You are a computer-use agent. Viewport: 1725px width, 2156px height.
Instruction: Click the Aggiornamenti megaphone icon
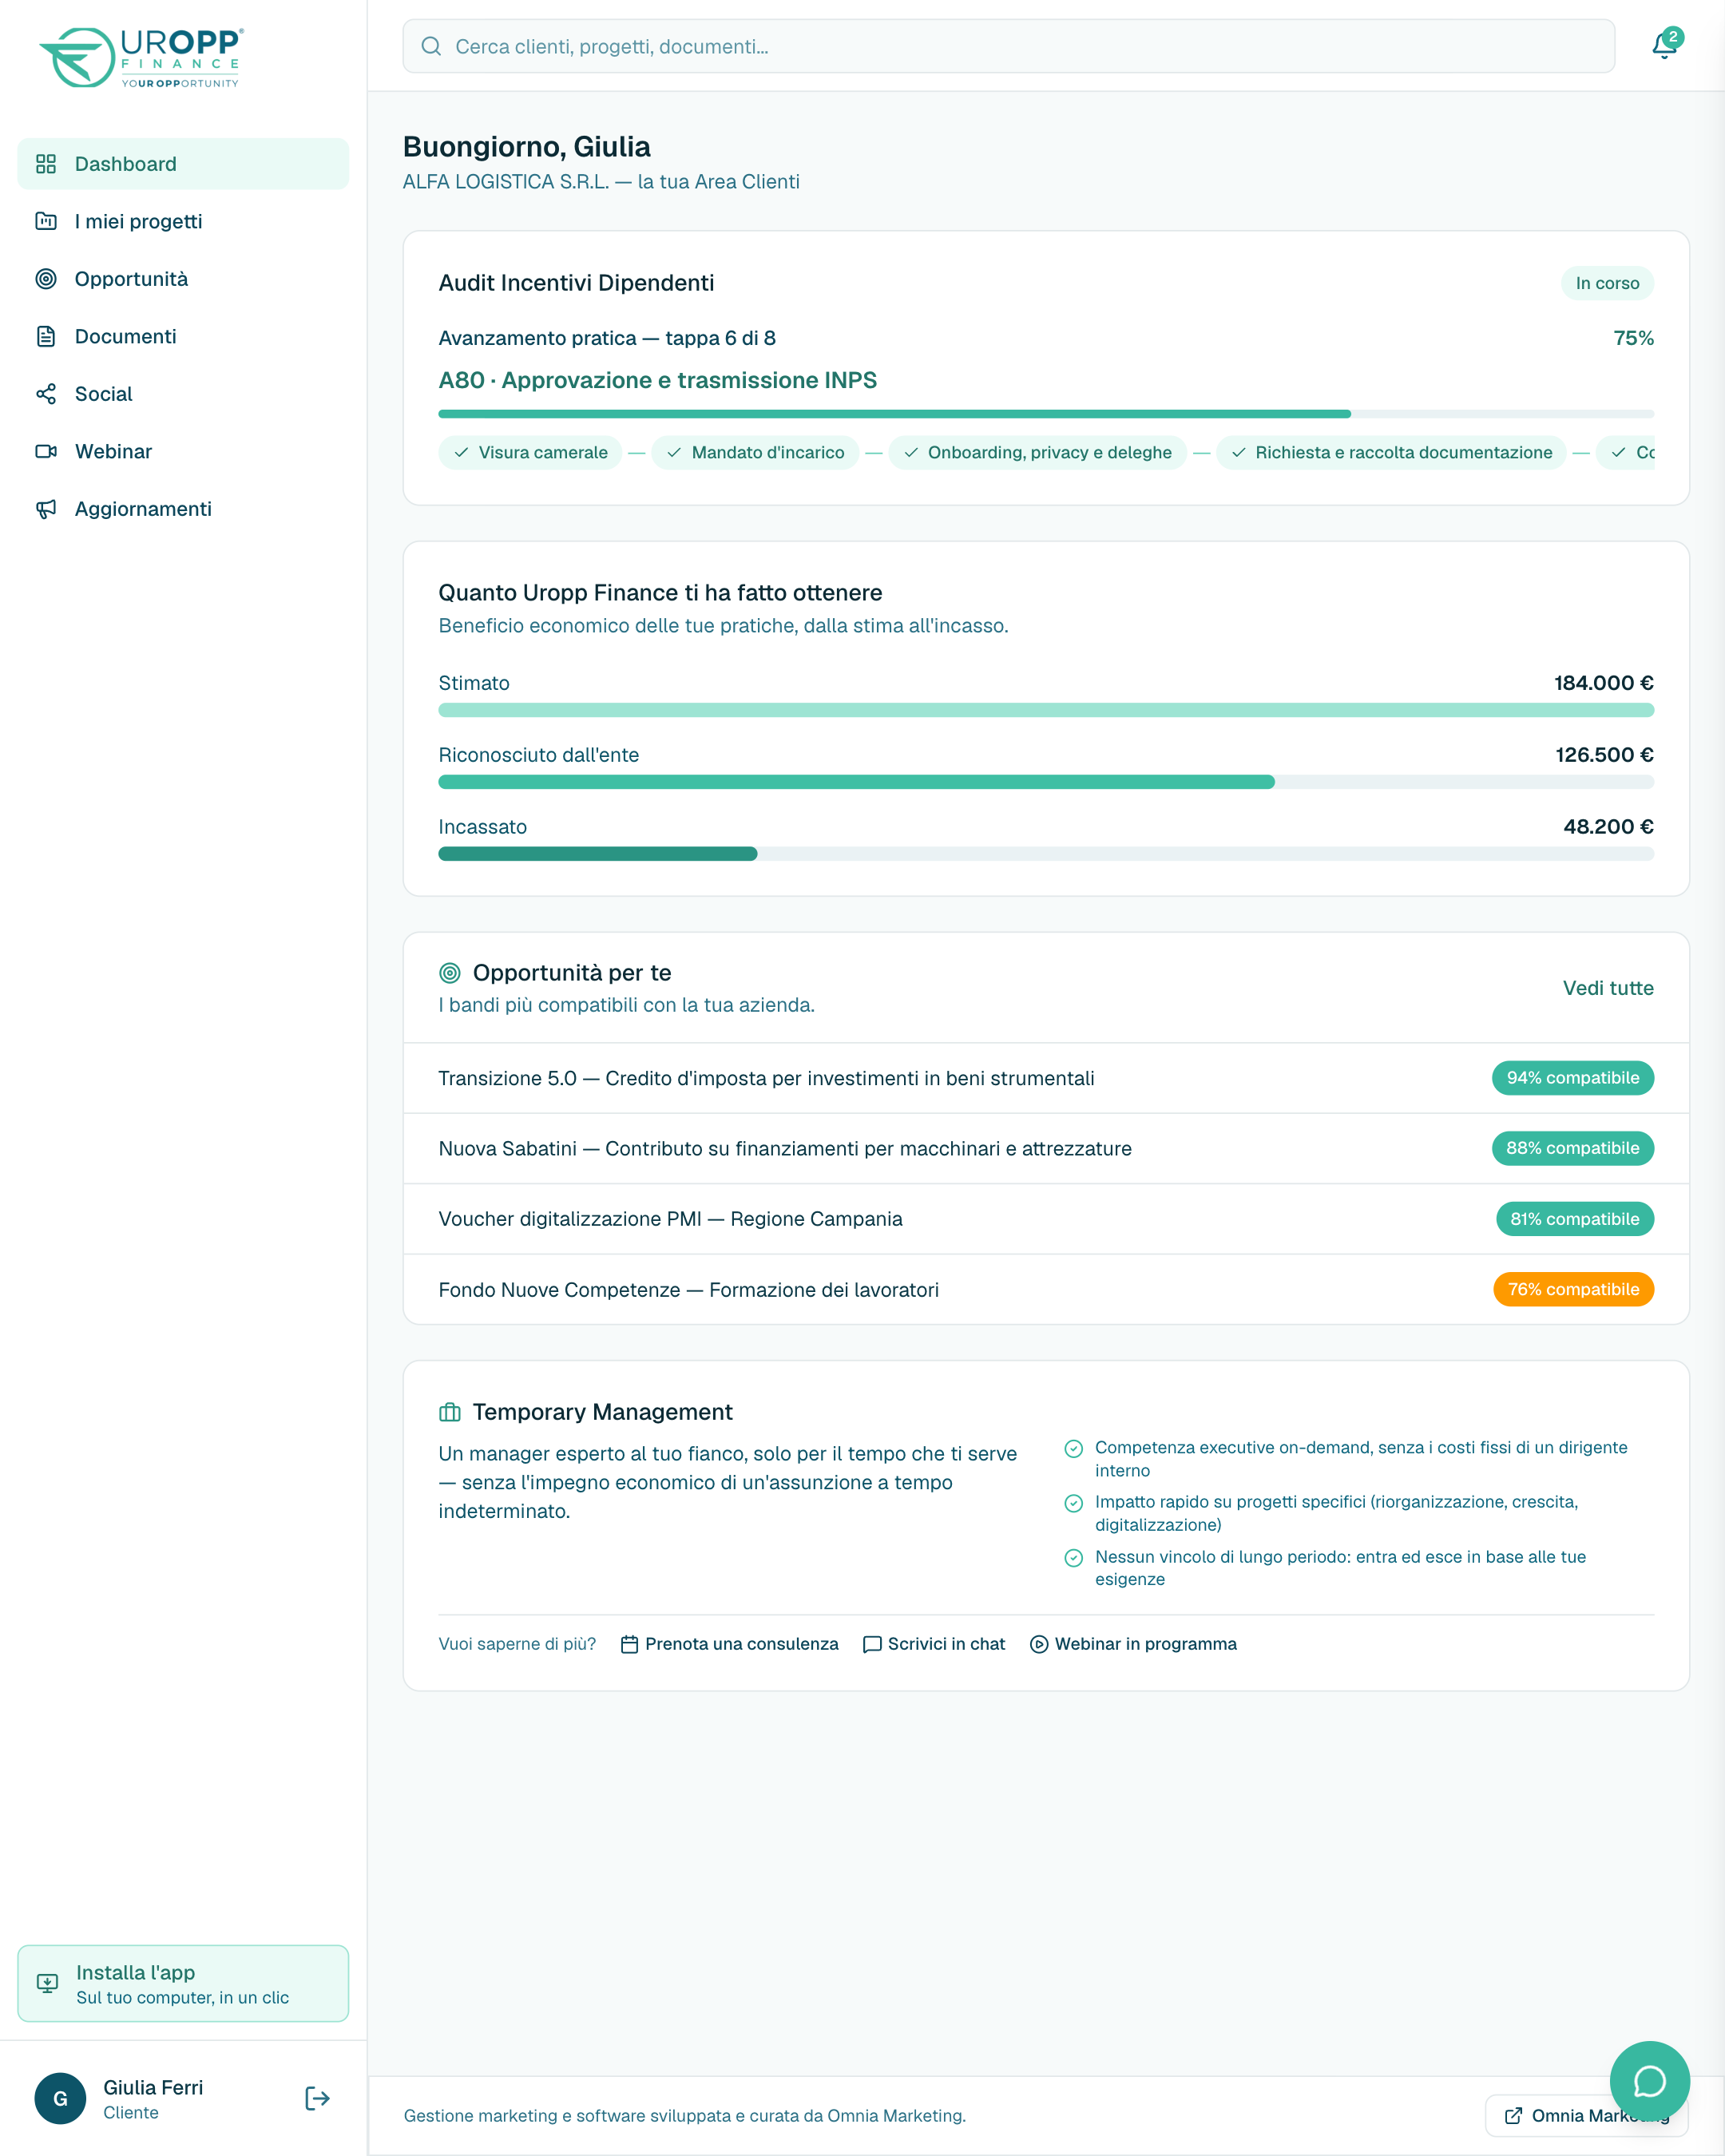[x=46, y=509]
